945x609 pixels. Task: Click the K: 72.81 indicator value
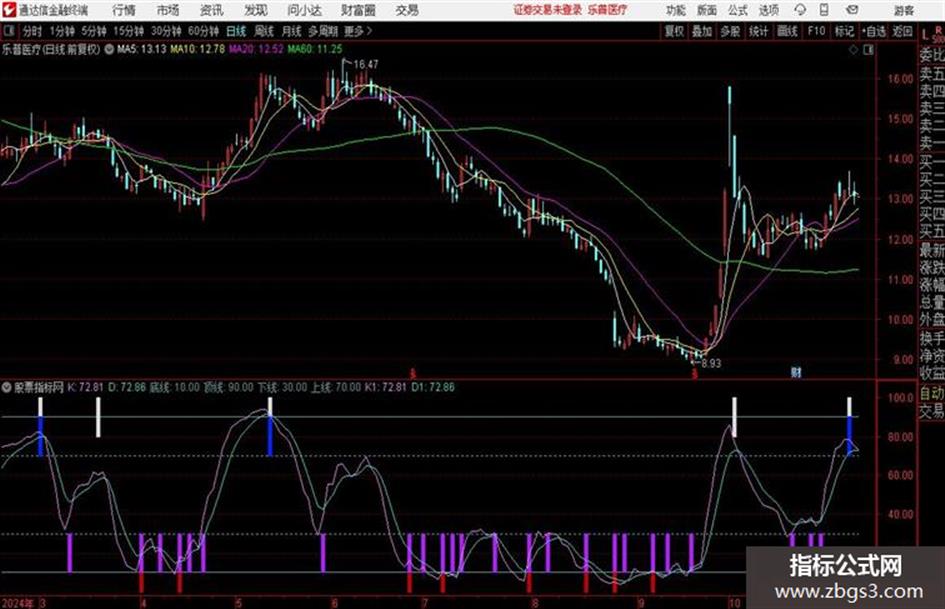click(86, 387)
